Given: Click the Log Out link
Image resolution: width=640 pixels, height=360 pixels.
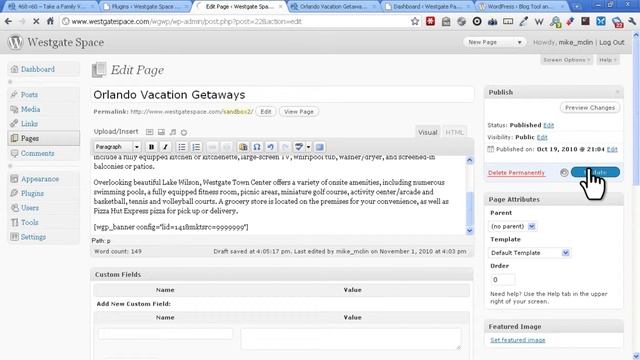Looking at the screenshot, I should tap(611, 42).
